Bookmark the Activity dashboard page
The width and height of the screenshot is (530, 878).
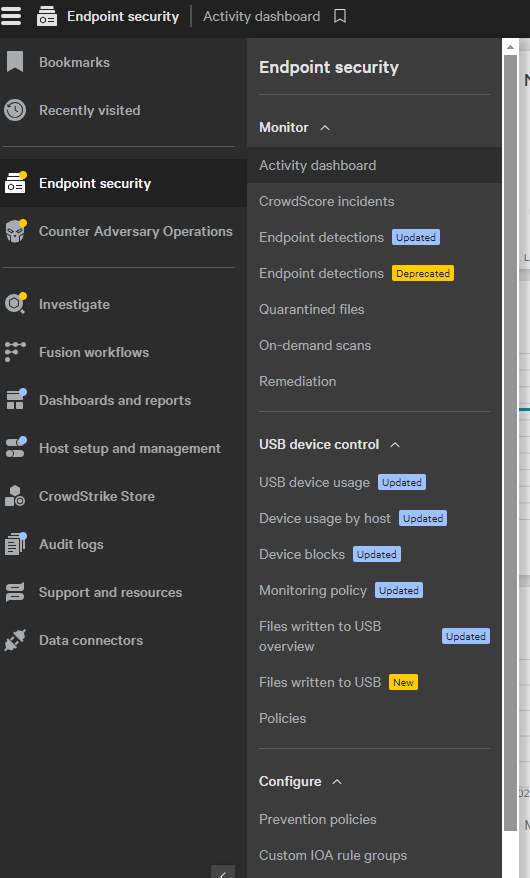(340, 16)
